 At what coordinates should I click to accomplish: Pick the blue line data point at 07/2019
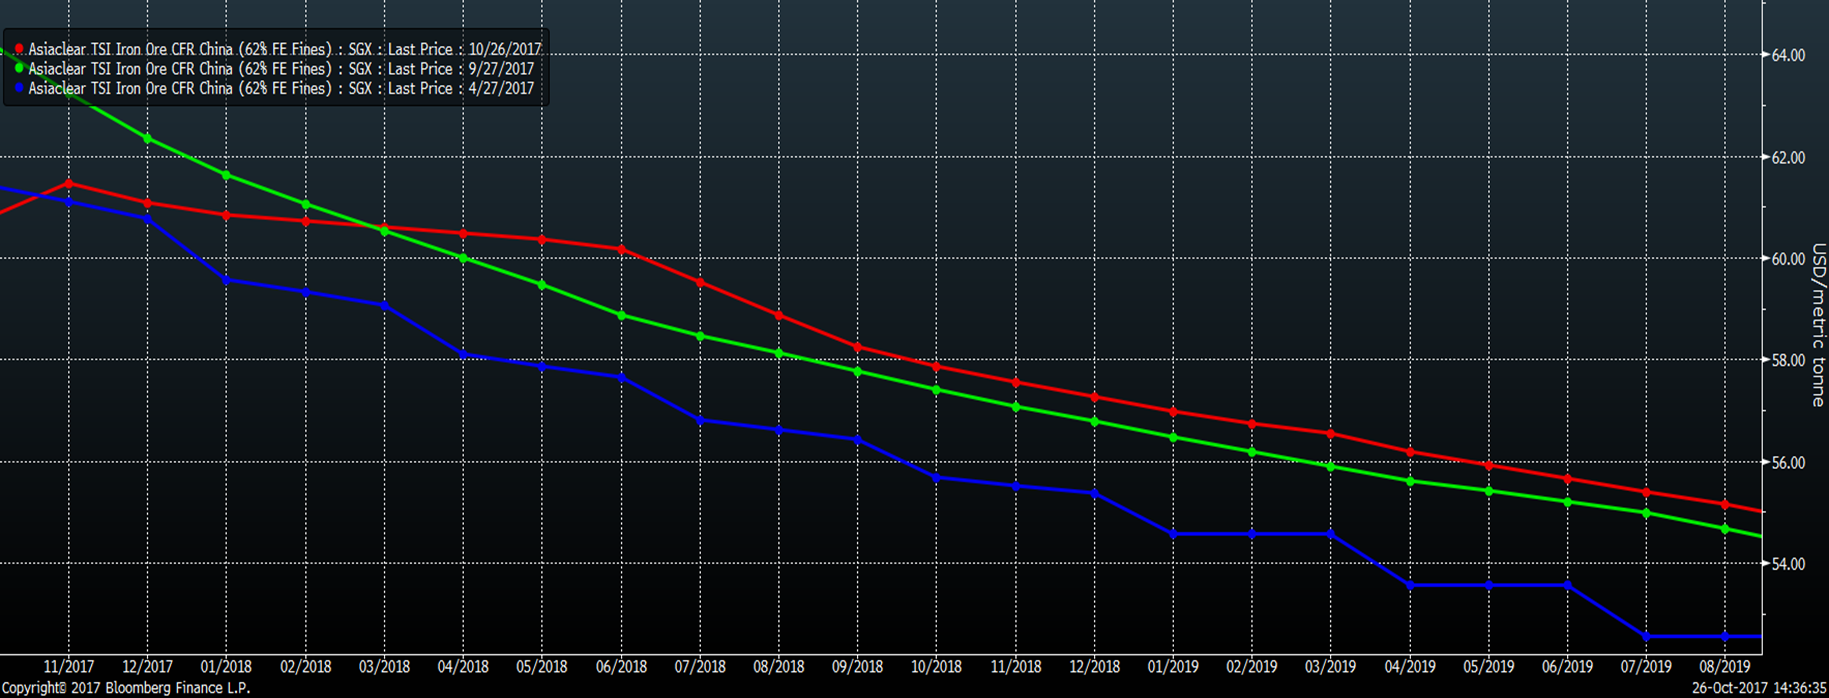(1646, 636)
